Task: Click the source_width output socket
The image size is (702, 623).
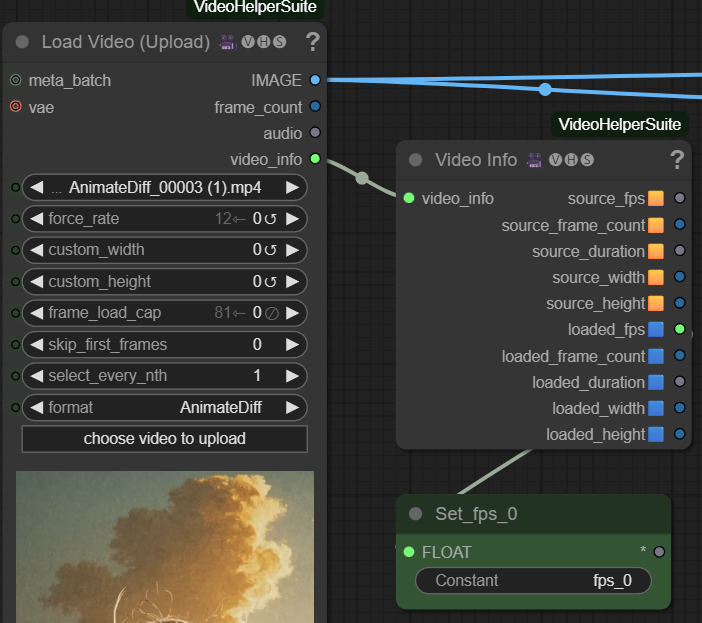Action: coord(680,277)
